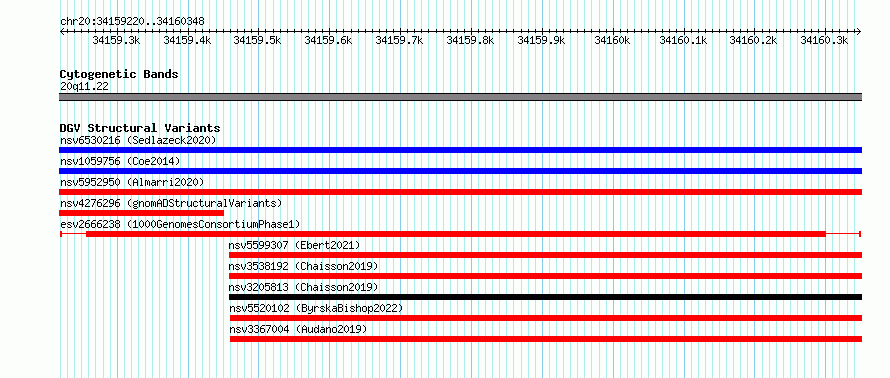Click the 34160.1k ruler tick label
This screenshot has width=890, height=378.
coord(683,40)
